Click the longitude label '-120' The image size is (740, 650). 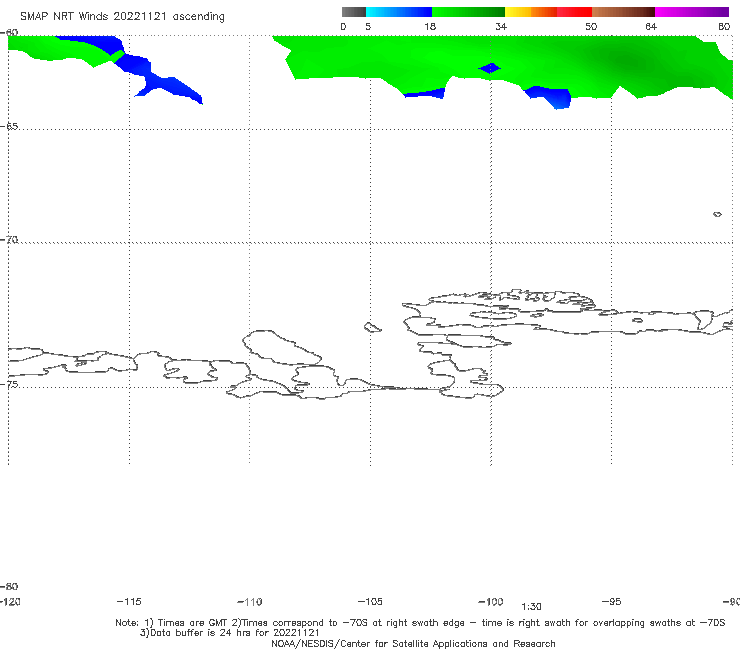coord(10,601)
